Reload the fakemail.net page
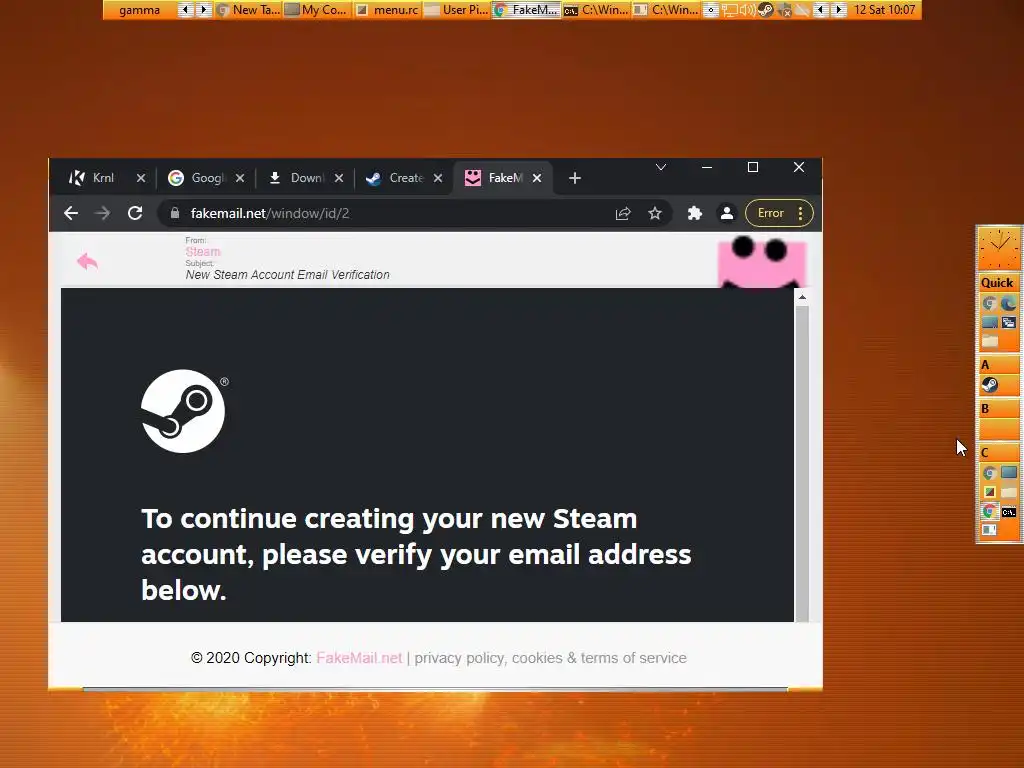The width and height of the screenshot is (1024, 768). [x=135, y=213]
